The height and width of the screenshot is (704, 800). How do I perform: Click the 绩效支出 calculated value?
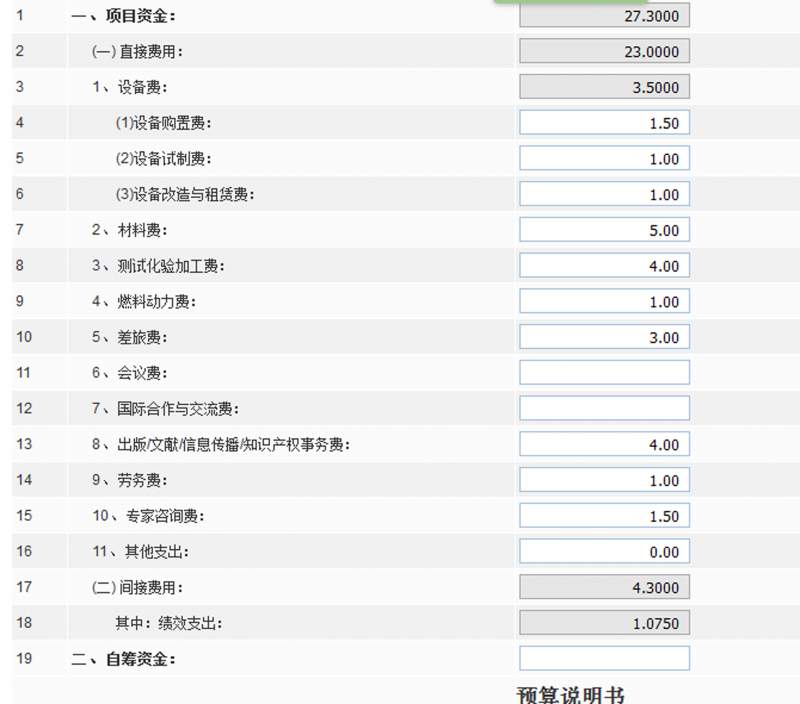tap(605, 622)
